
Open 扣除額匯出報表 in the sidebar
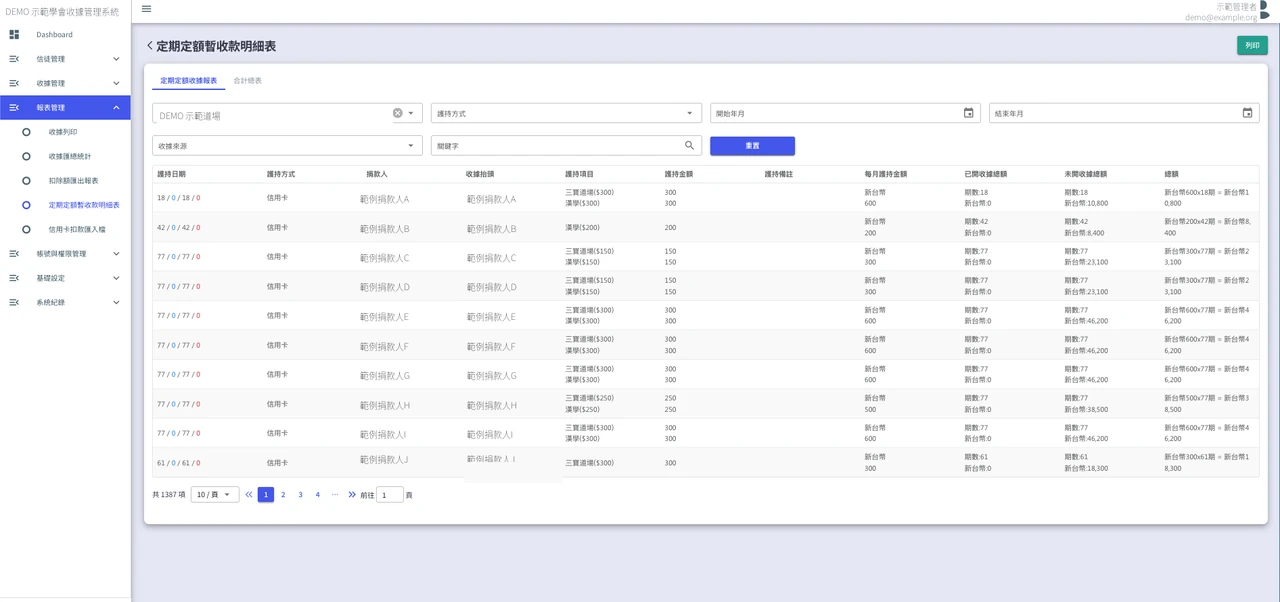[73, 181]
